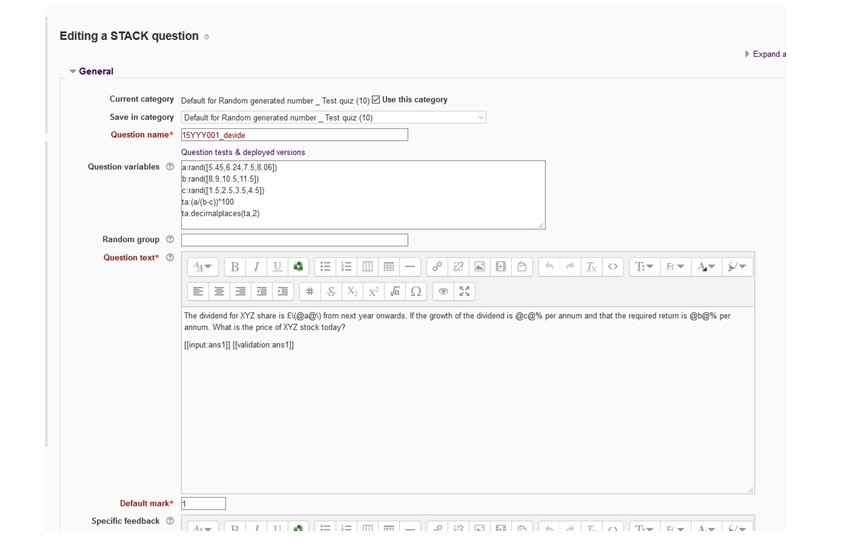Click HTML source code icon in Question text toolbar
This screenshot has width=847, height=545.
[613, 267]
